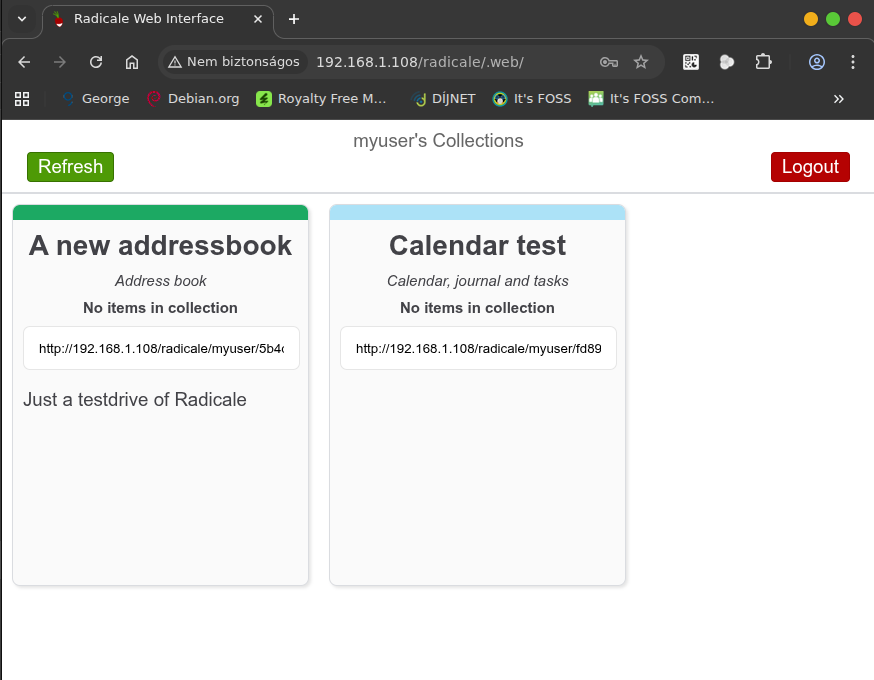
Task: Expand the hidden bookmarks overflow chevron
Action: pos(838,99)
